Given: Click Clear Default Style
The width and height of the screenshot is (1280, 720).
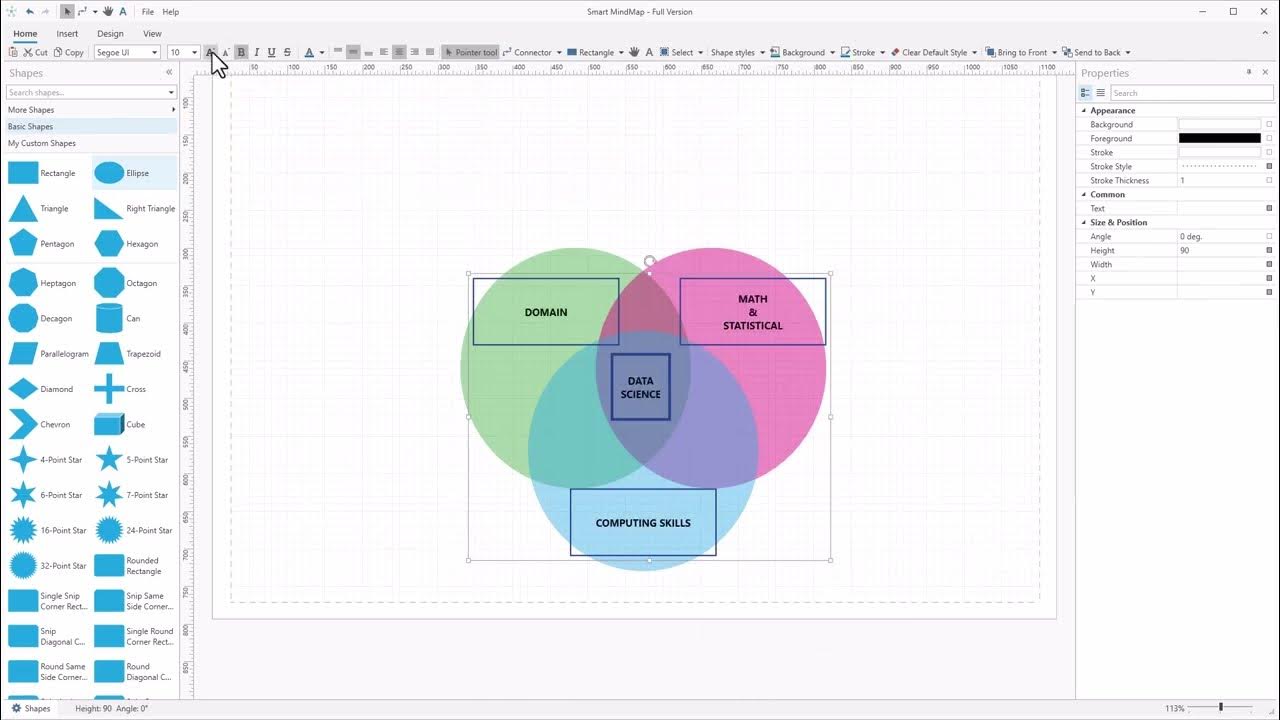Looking at the screenshot, I should pos(929,52).
